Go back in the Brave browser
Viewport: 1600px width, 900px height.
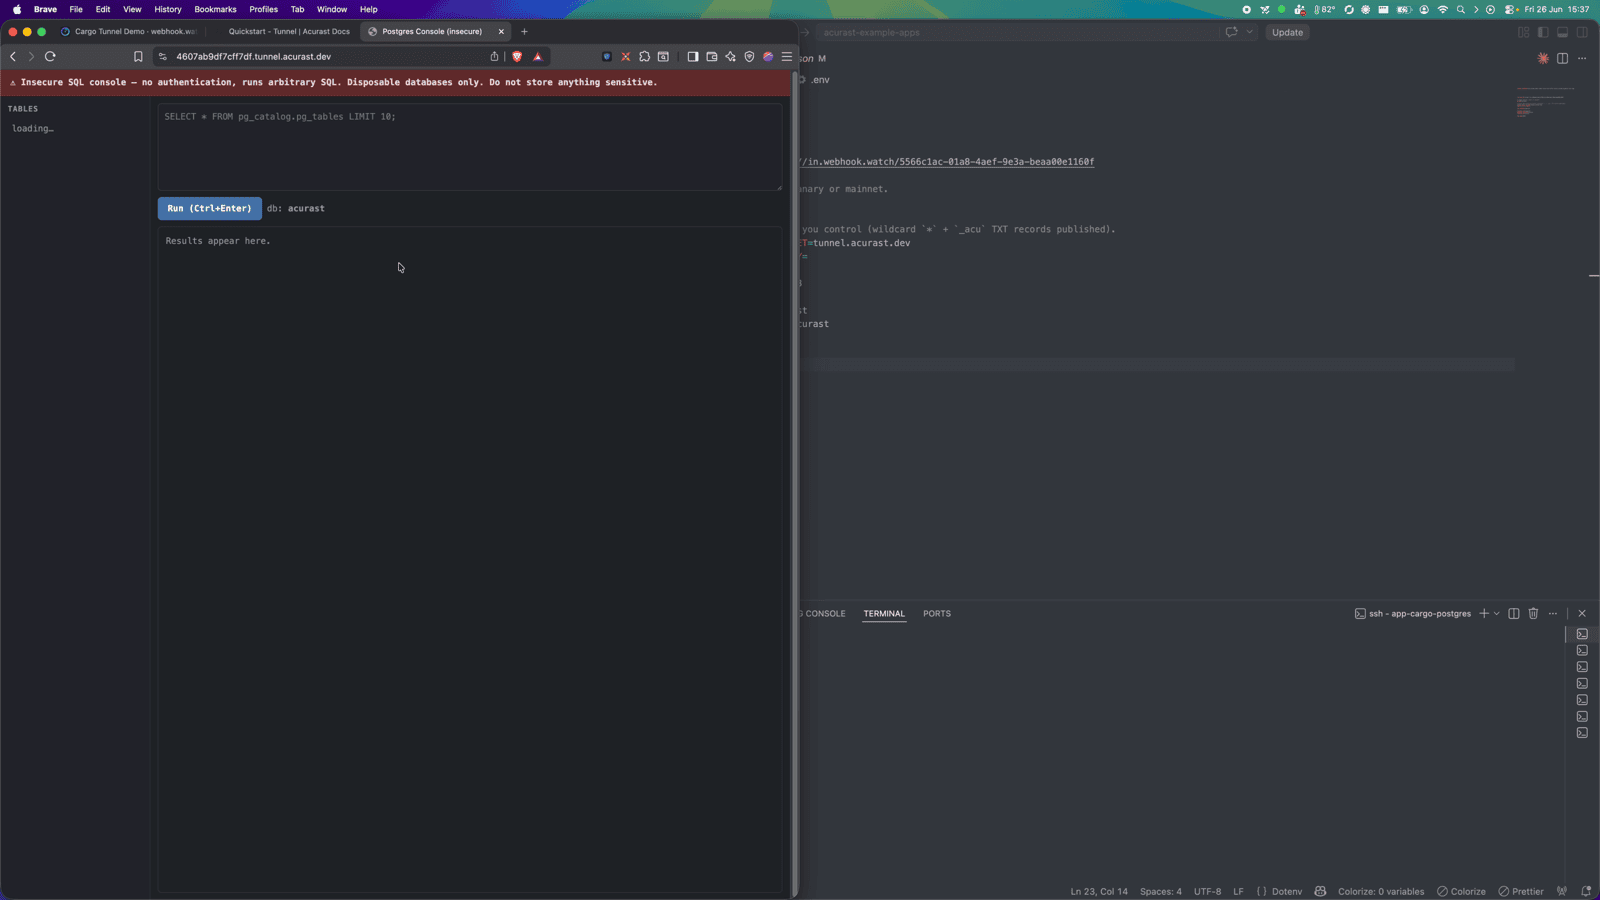(13, 57)
